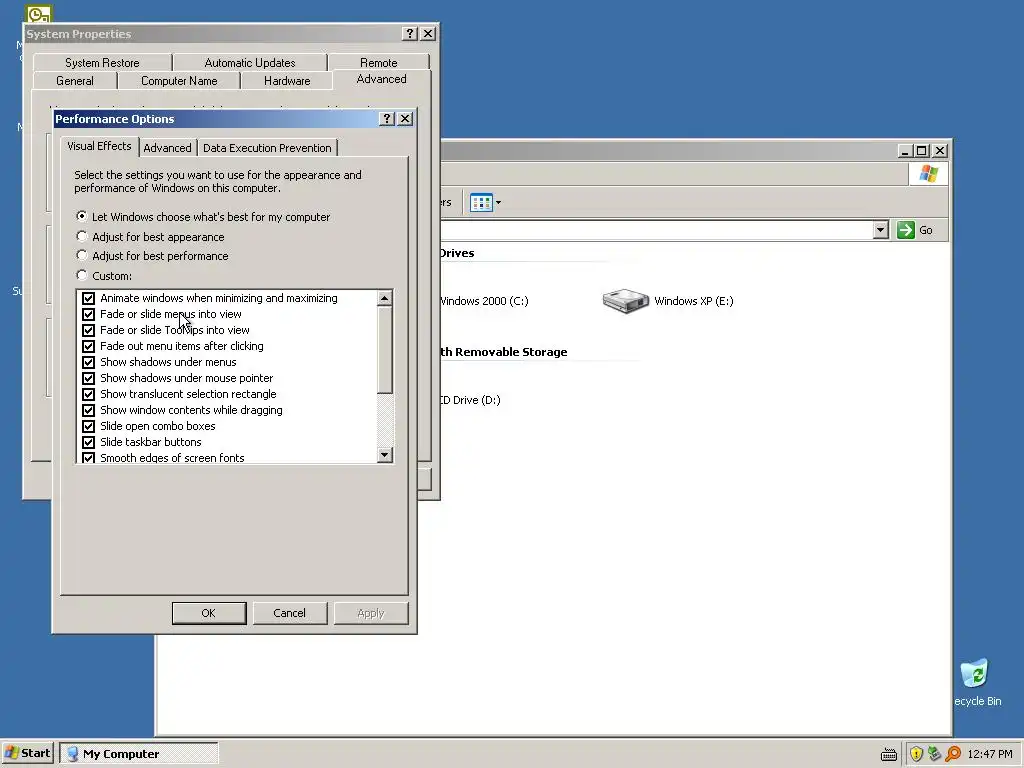Open the yellow security shield tray icon
Screen dimensions: 1024x768
click(x=916, y=754)
